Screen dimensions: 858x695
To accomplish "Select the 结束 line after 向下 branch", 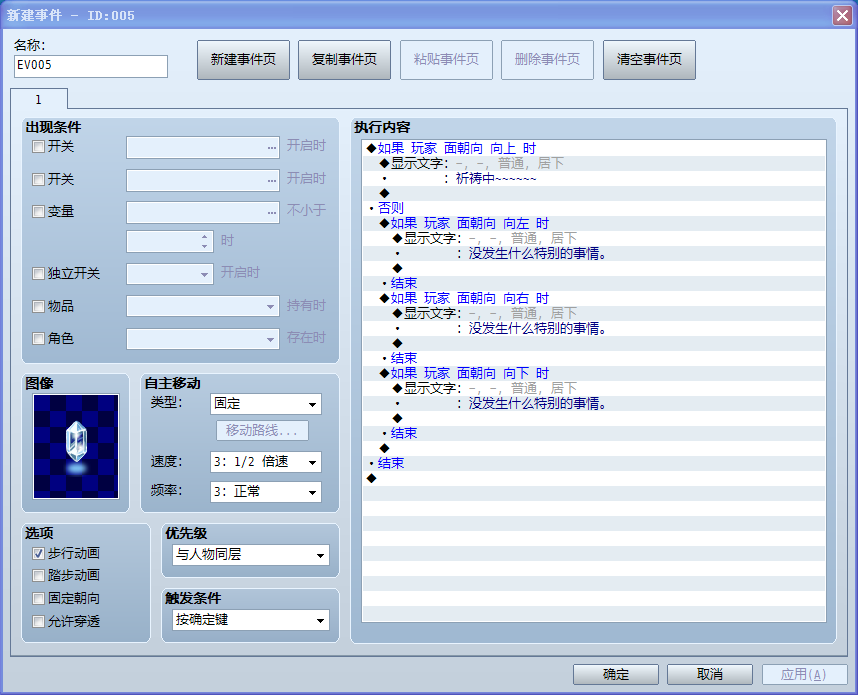I will (594, 433).
